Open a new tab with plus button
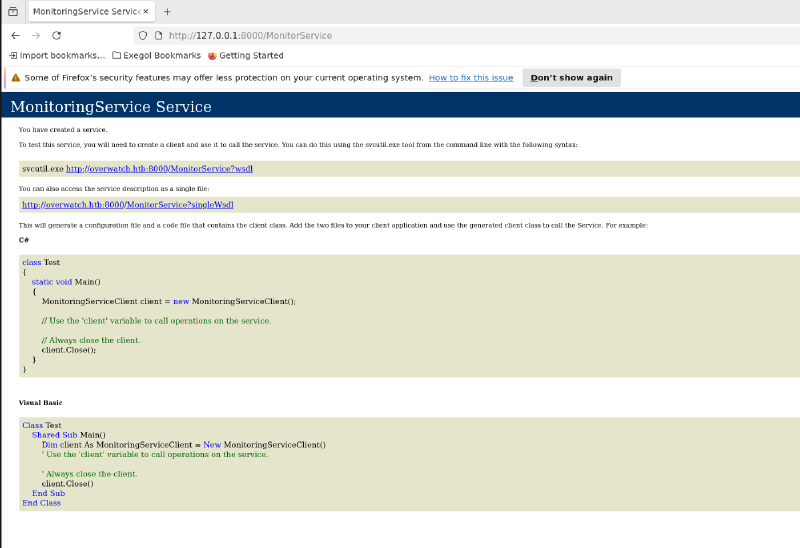The image size is (800, 548). pos(167,11)
